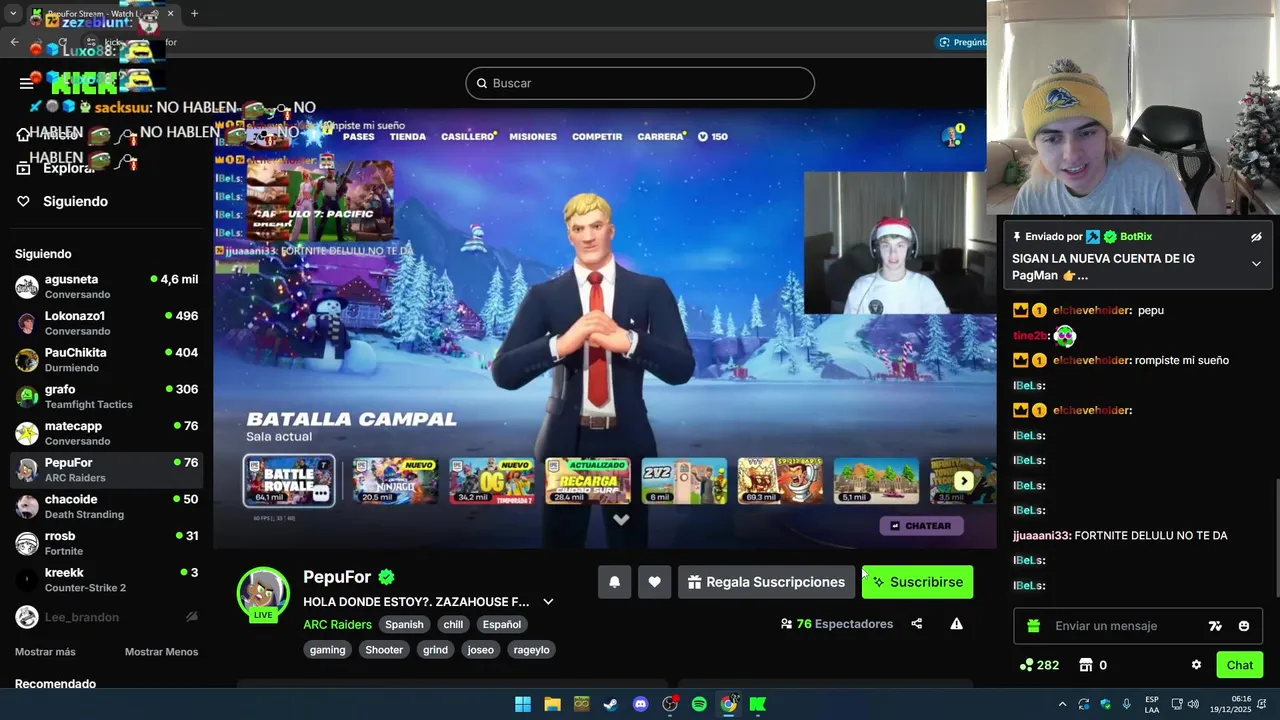Click the Windows Security shield tray icon
The height and width of the screenshot is (720, 1280).
(1105, 704)
